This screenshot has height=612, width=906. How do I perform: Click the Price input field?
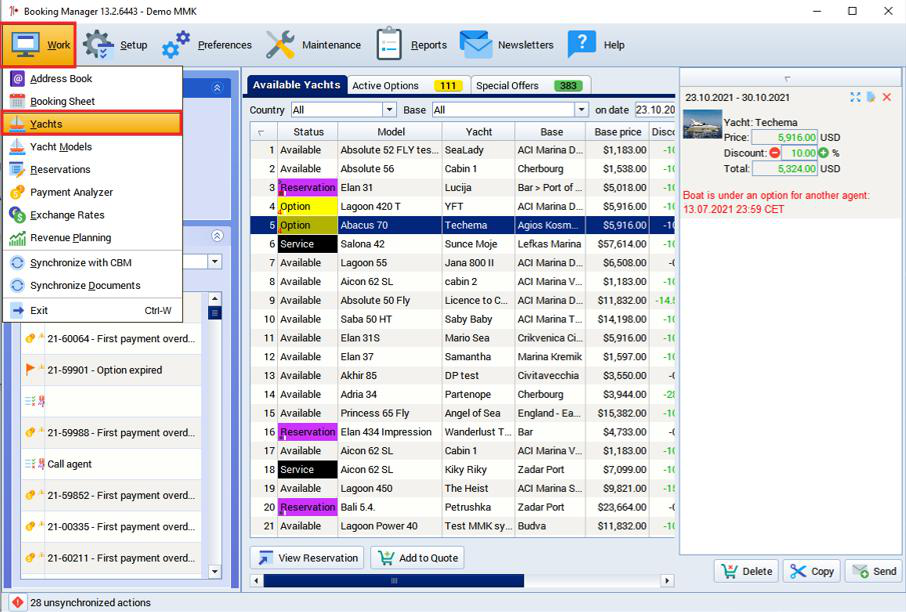(x=784, y=138)
